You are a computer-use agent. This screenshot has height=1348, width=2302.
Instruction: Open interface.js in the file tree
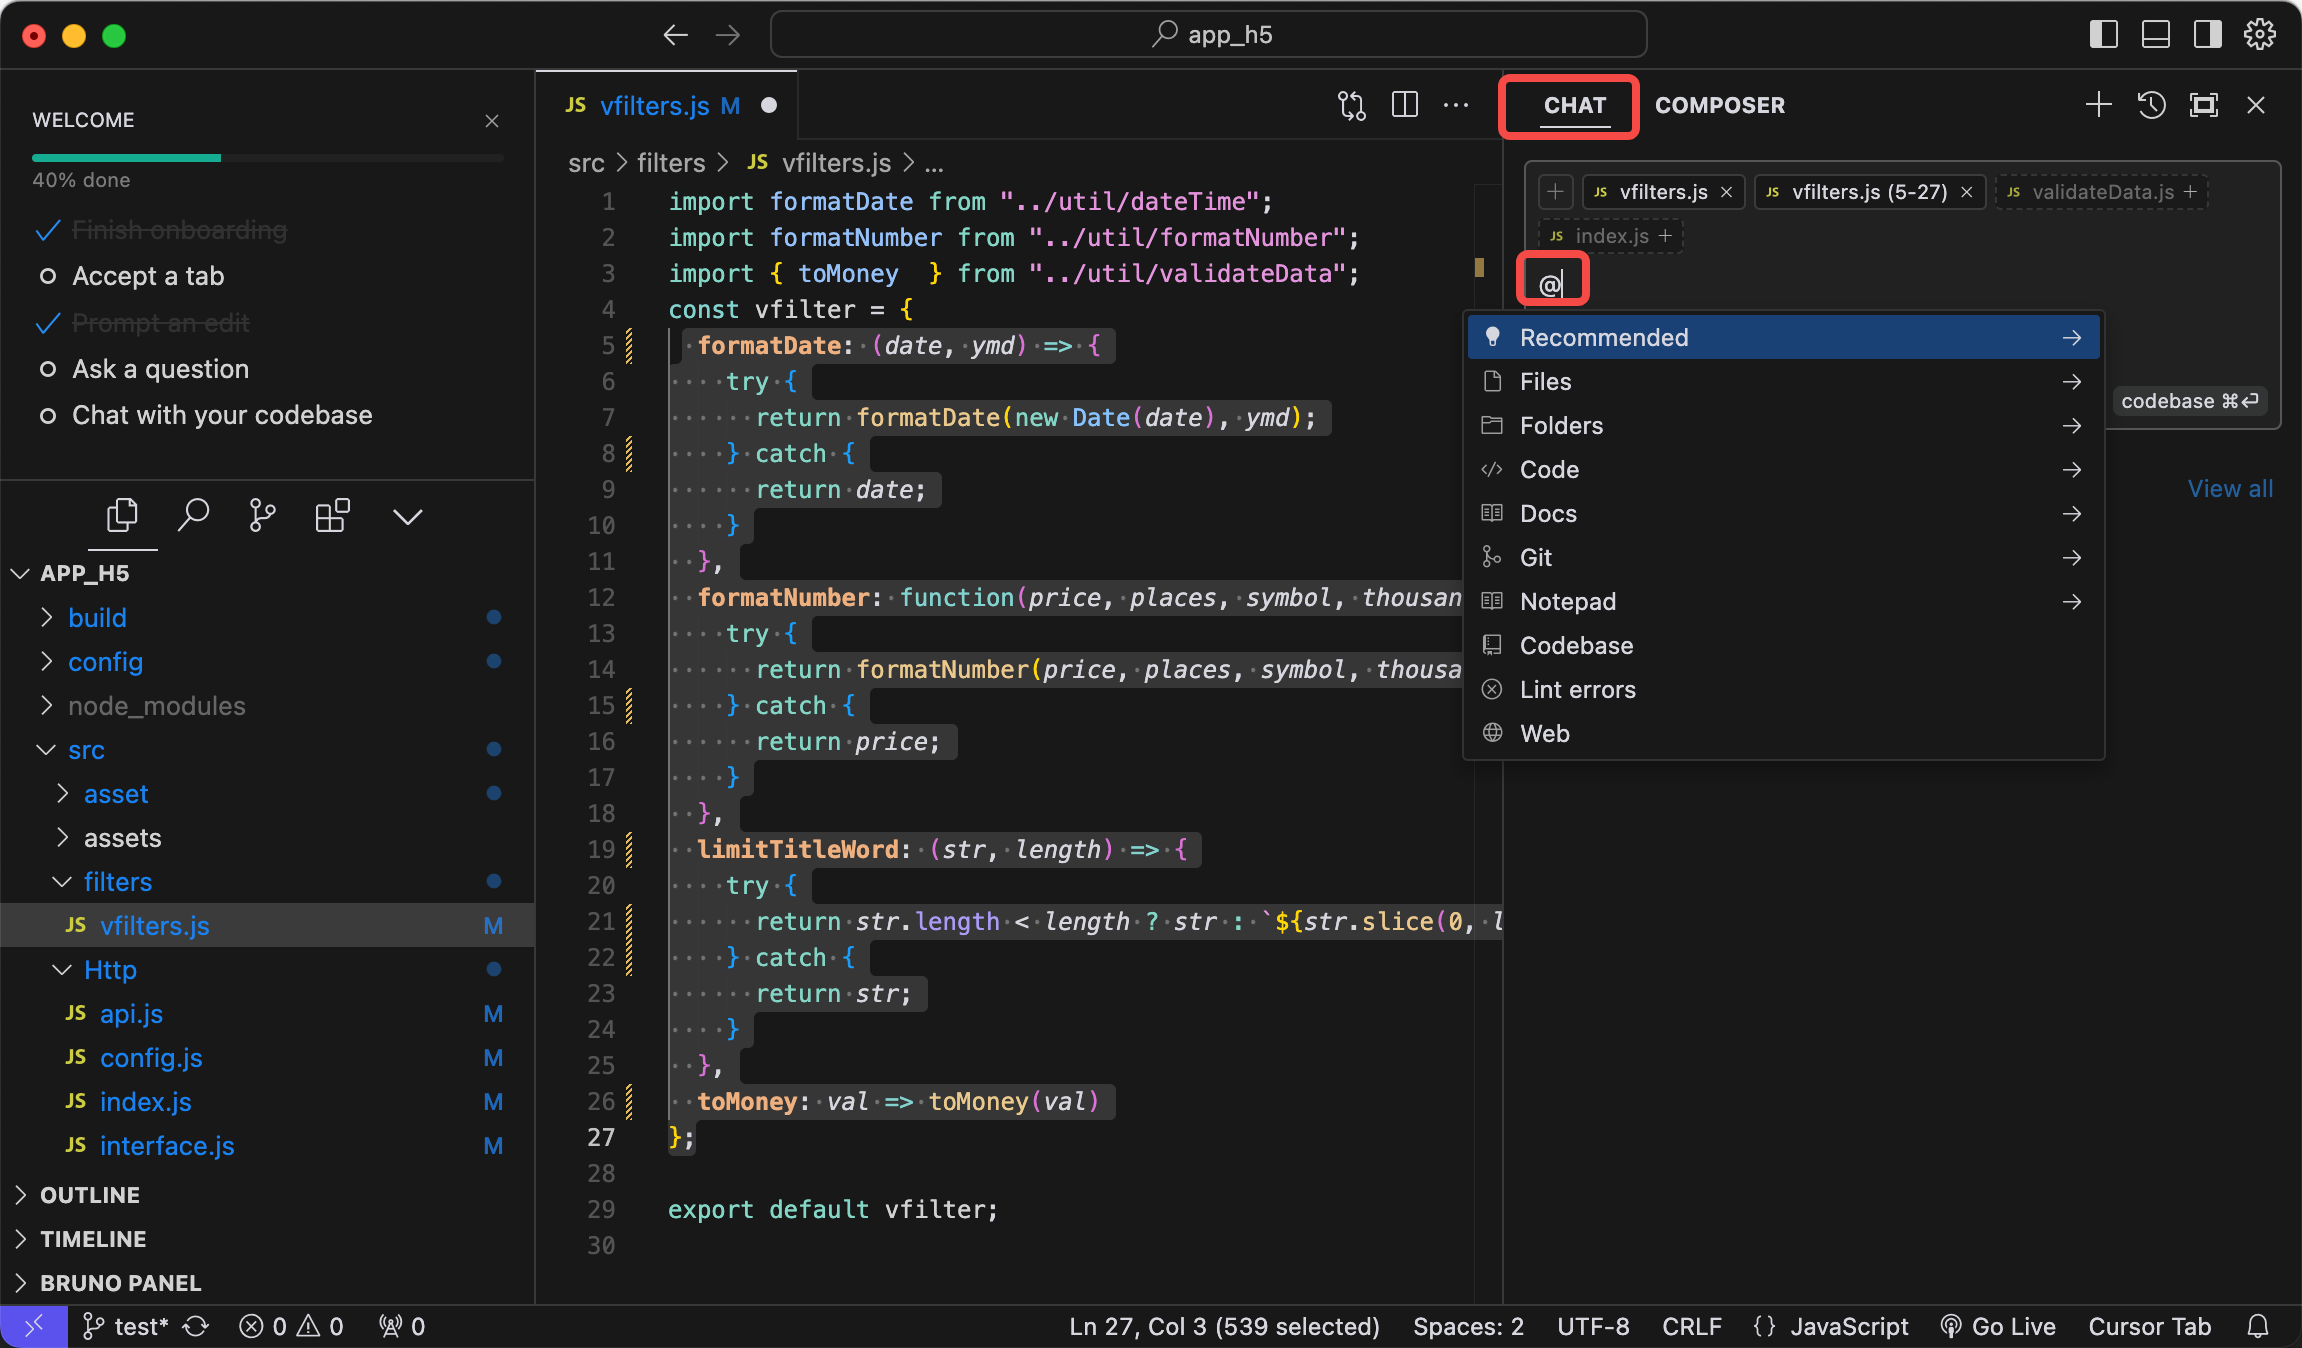point(268,1146)
